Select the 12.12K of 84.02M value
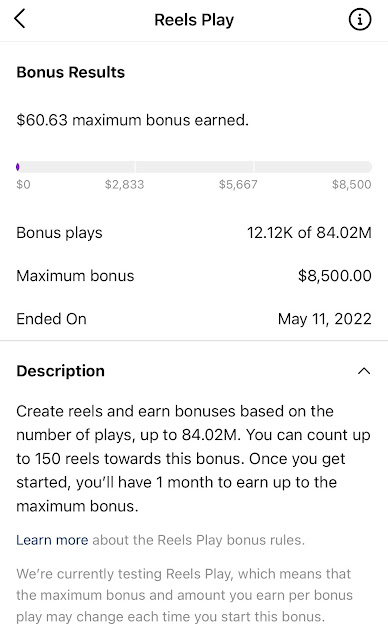The image size is (388, 640). point(309,233)
